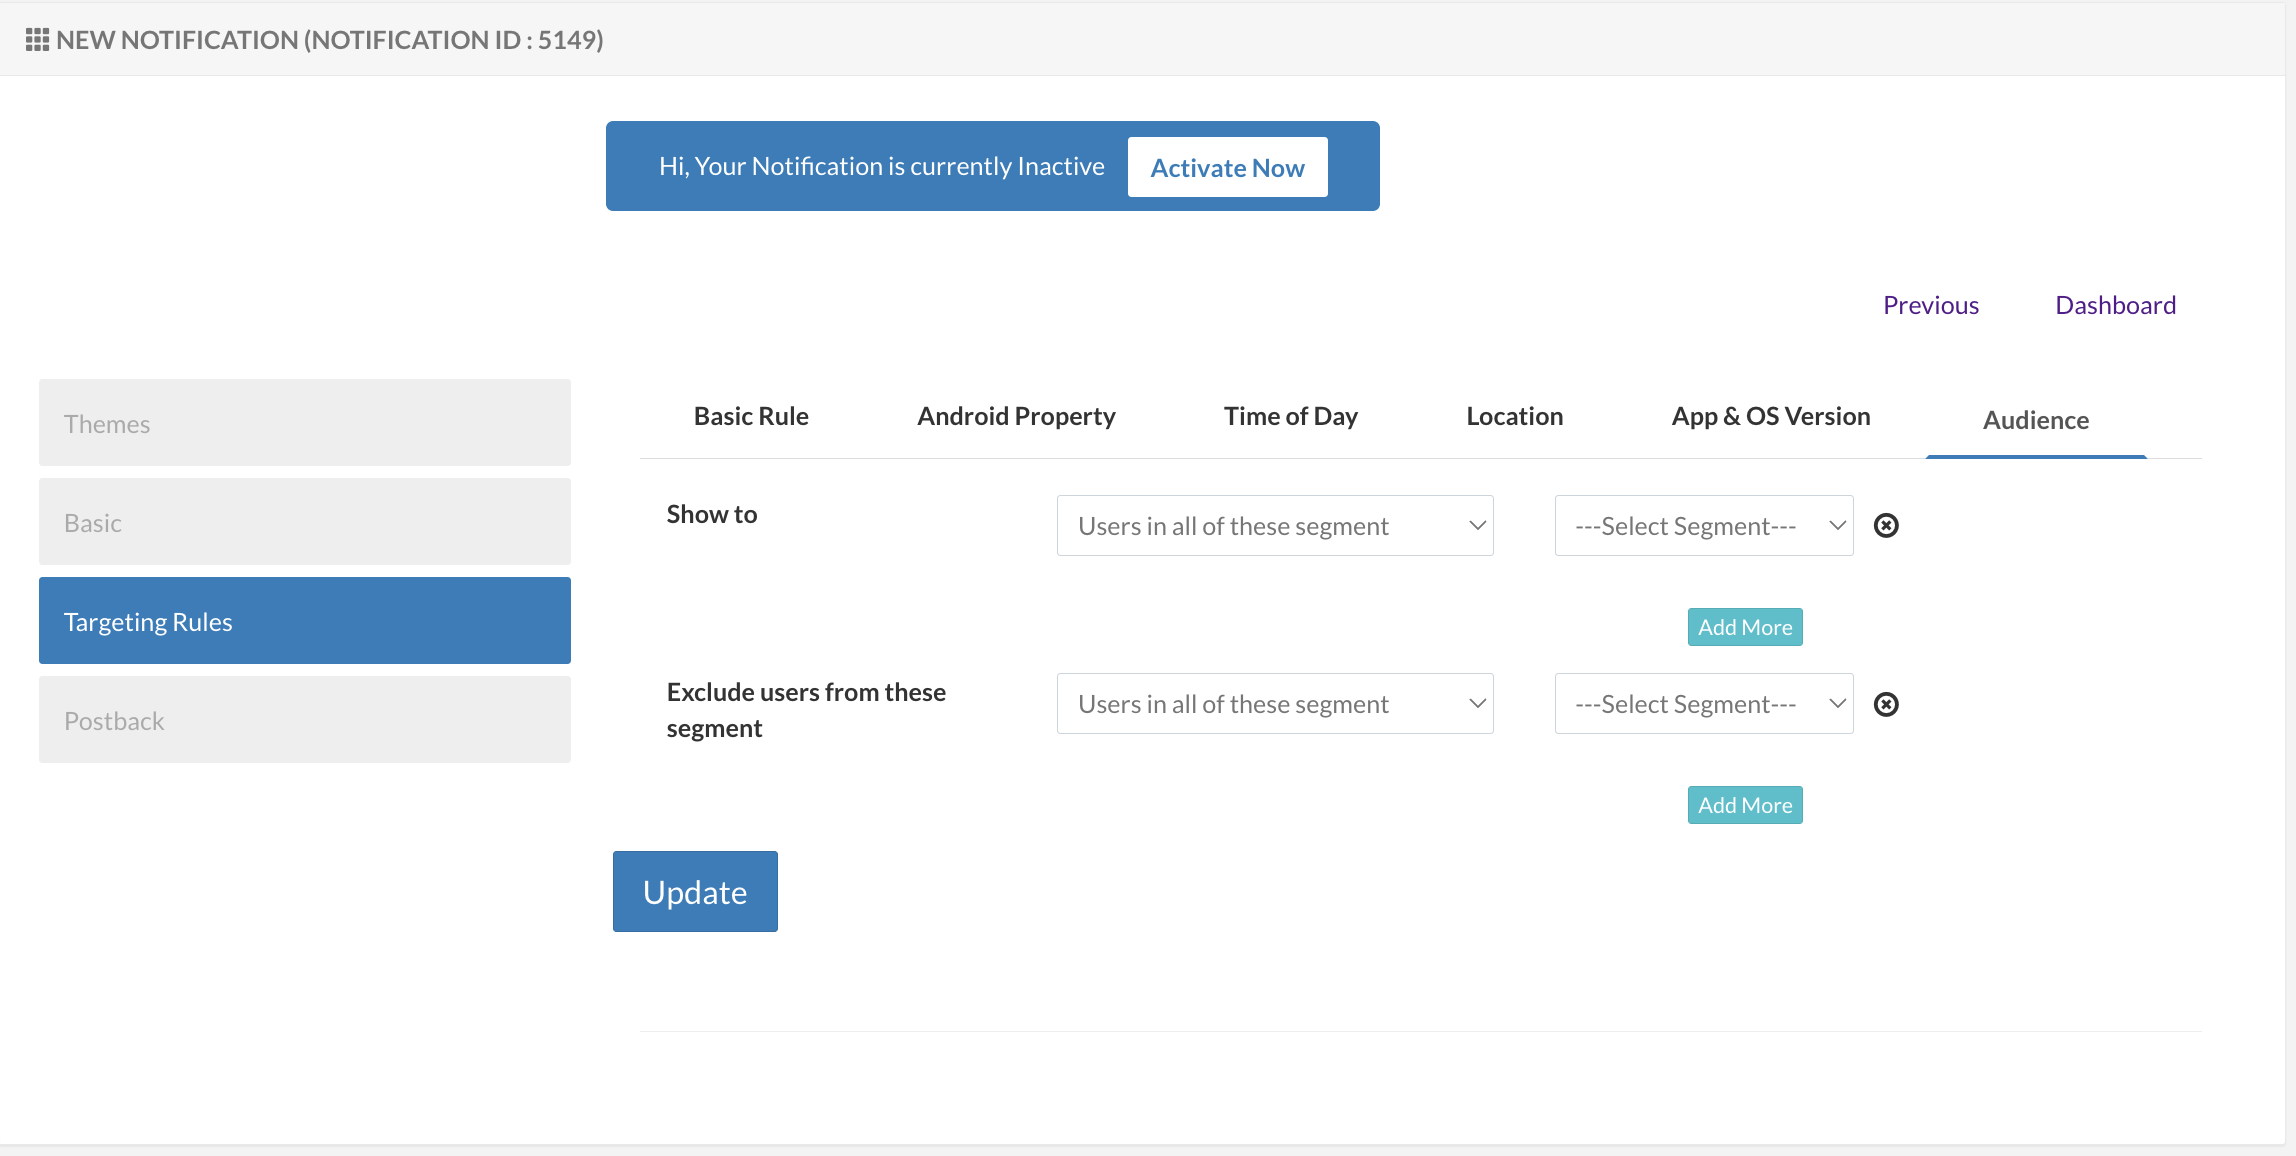2296x1156 pixels.
Task: Remove the Show to segment row
Action: [1886, 526]
